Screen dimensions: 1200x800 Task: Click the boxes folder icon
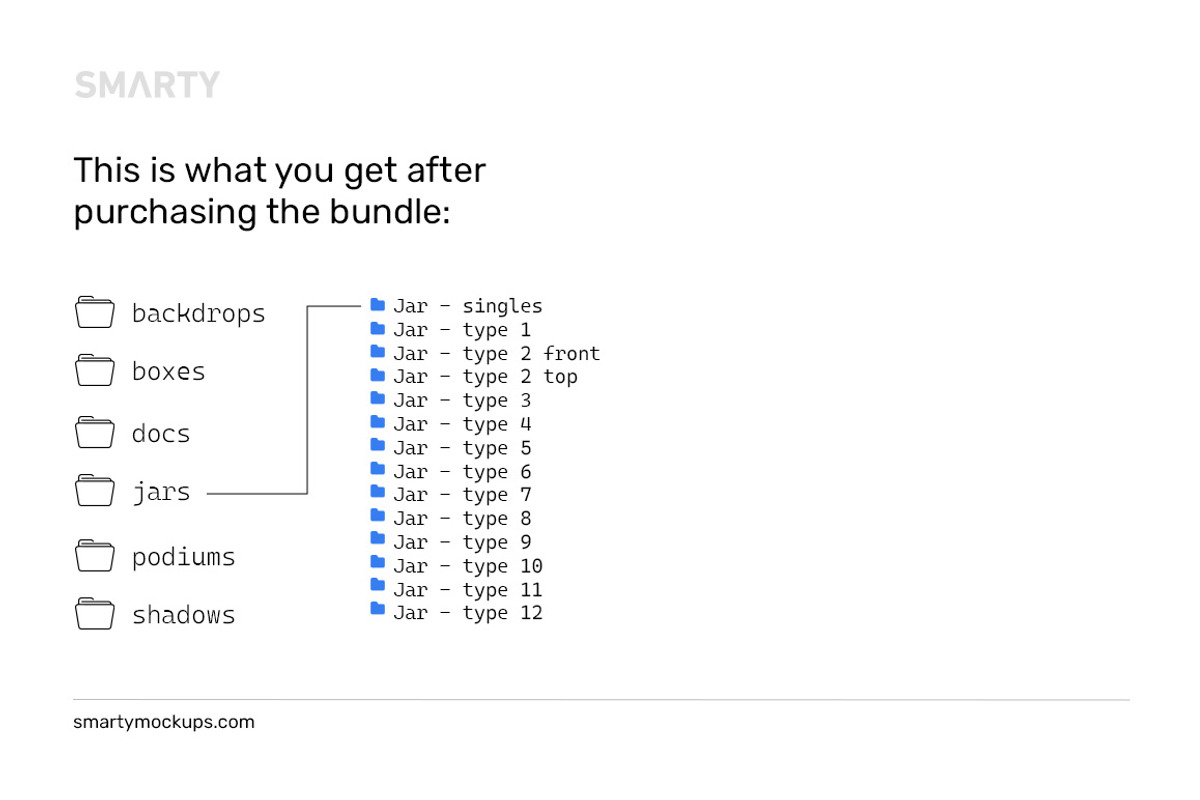click(x=95, y=370)
